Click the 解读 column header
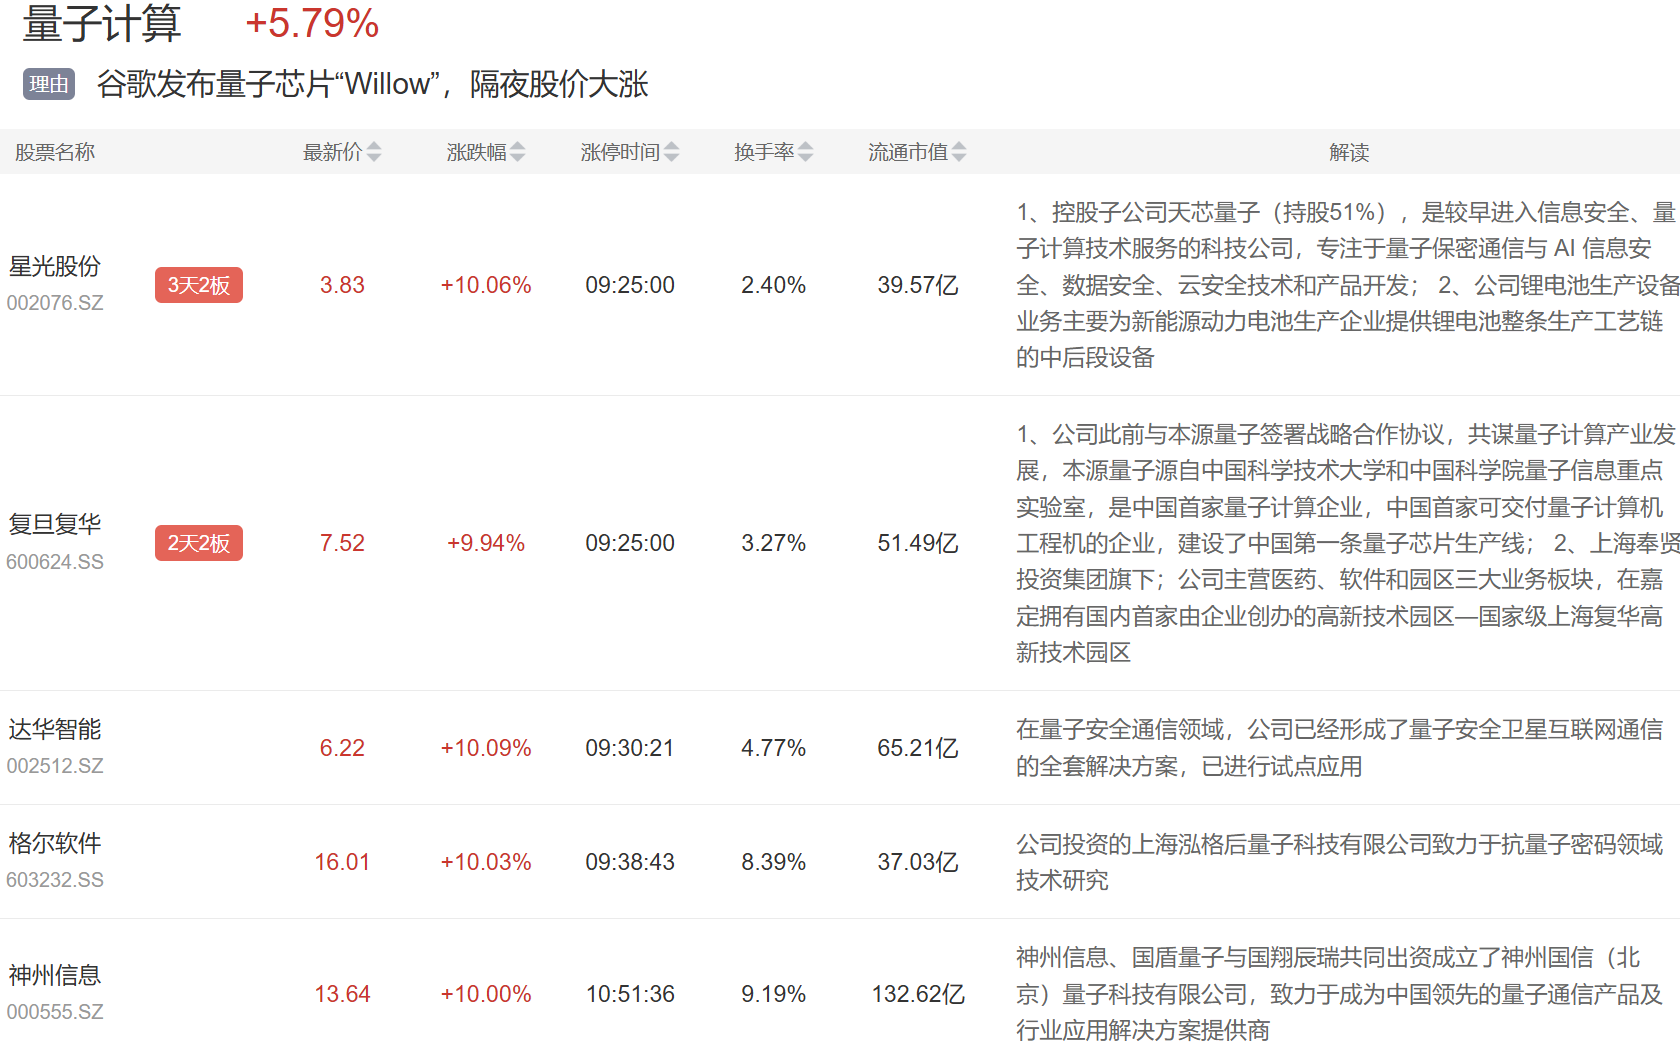 coord(1348,152)
